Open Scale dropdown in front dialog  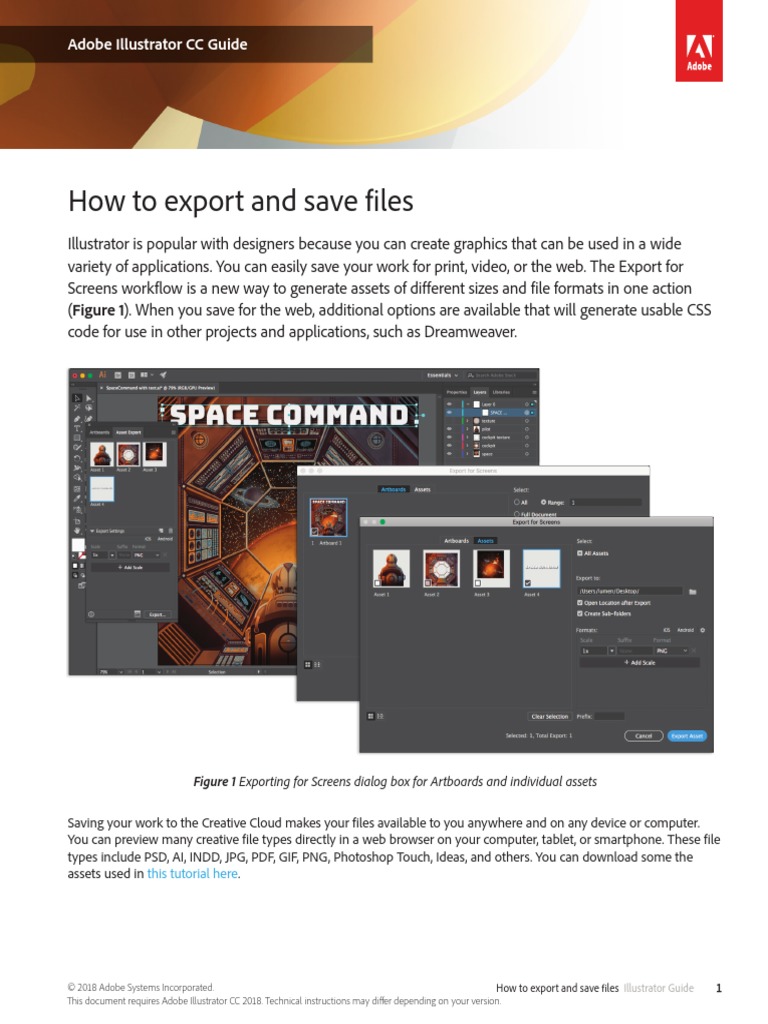pyautogui.click(x=612, y=650)
